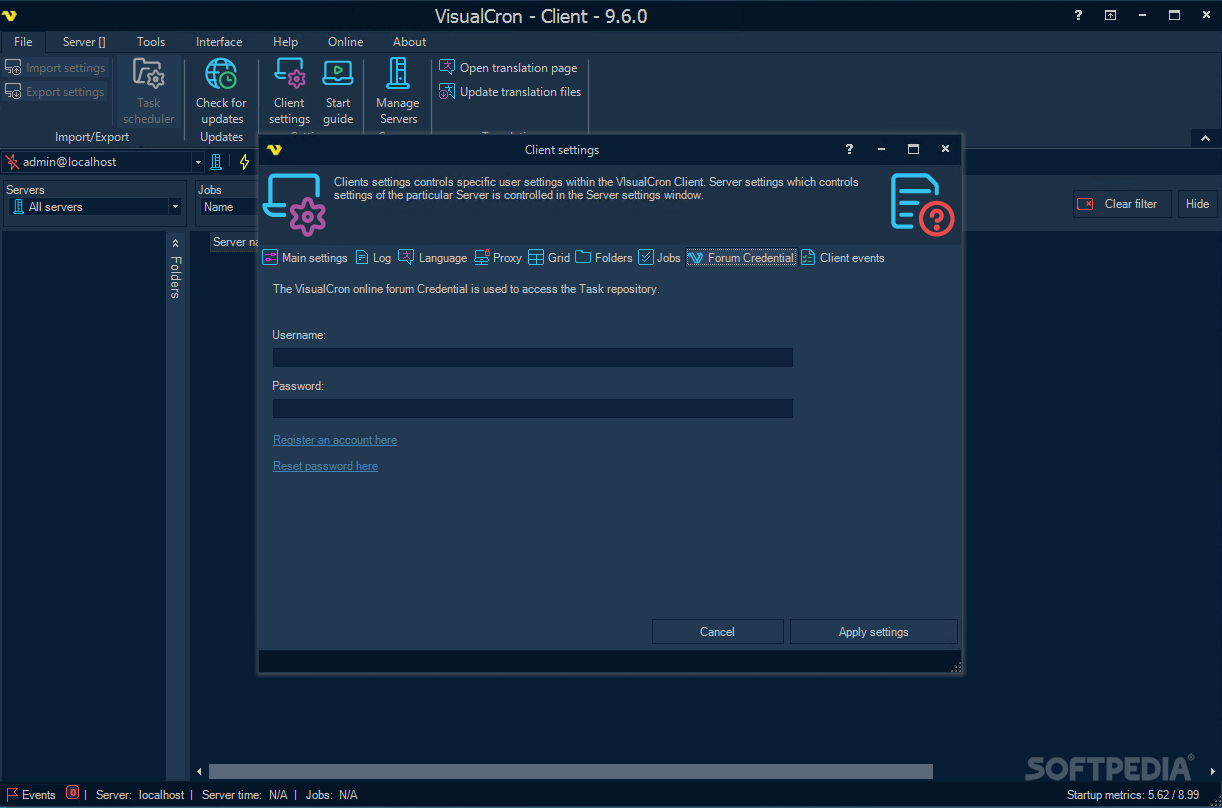
Task: Click the Grid tab icon
Action: (x=536, y=258)
